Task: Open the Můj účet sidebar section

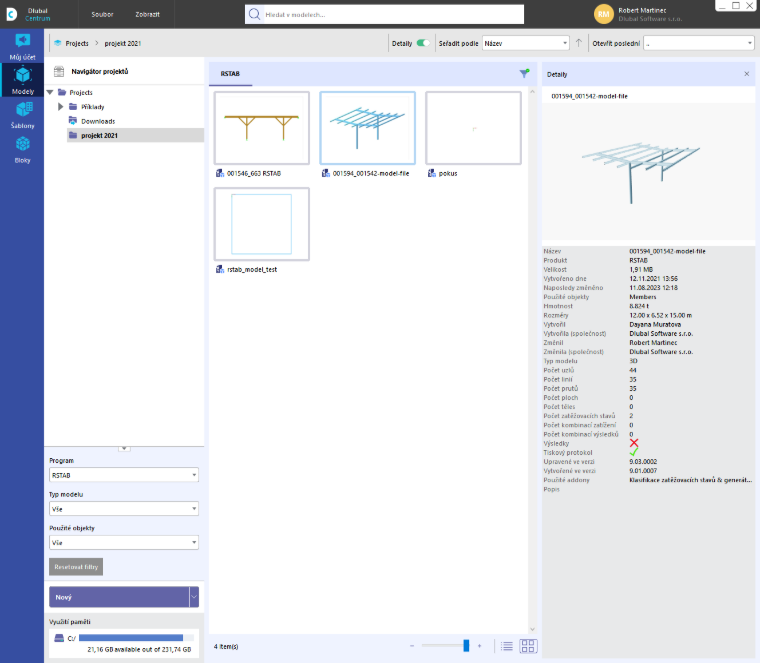Action: pos(22,47)
